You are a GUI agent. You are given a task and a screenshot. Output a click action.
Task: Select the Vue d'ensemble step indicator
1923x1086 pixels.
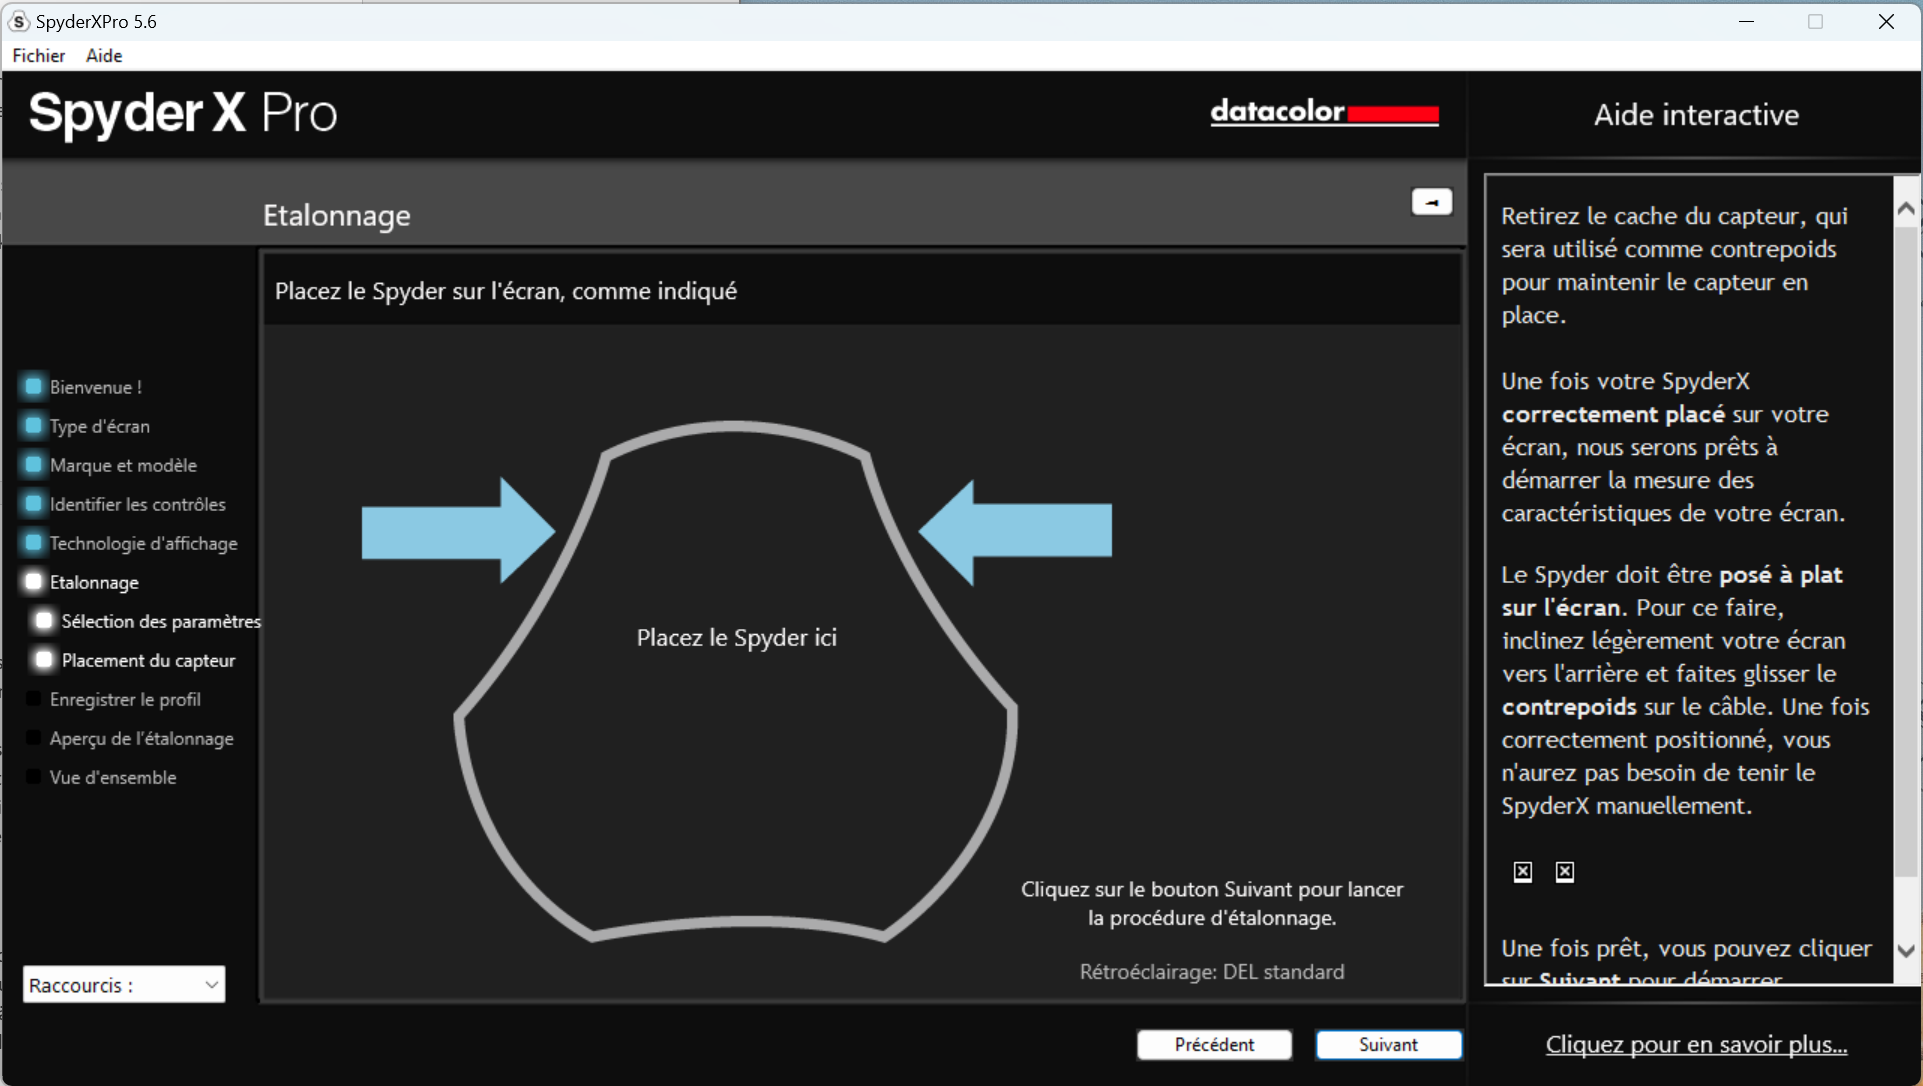33,776
